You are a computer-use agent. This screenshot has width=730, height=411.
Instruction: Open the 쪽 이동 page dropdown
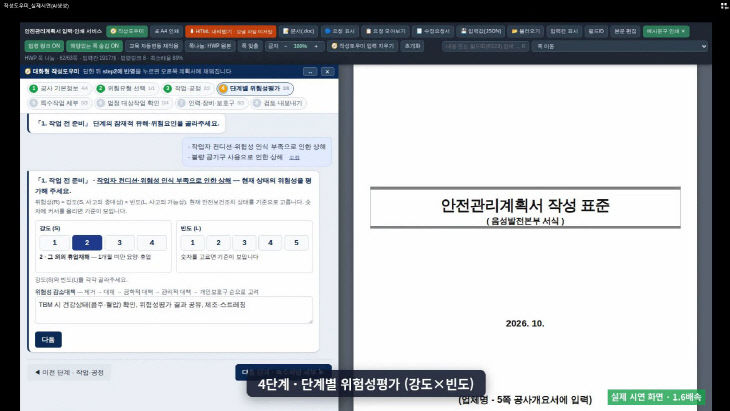click(620, 46)
